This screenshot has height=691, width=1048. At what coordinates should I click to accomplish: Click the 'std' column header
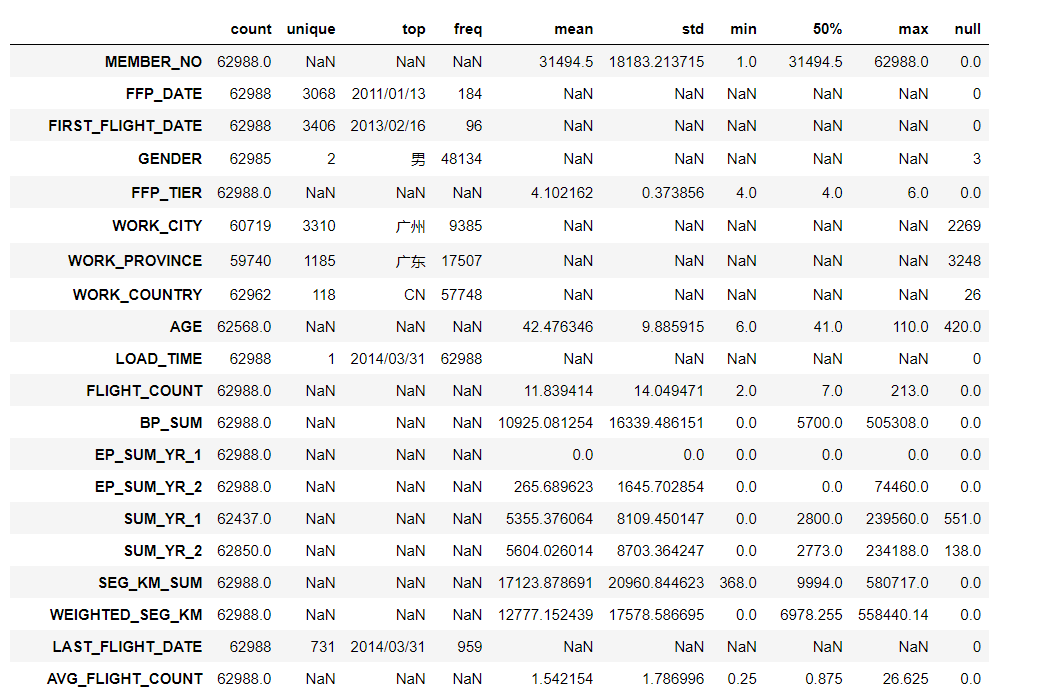(692, 29)
